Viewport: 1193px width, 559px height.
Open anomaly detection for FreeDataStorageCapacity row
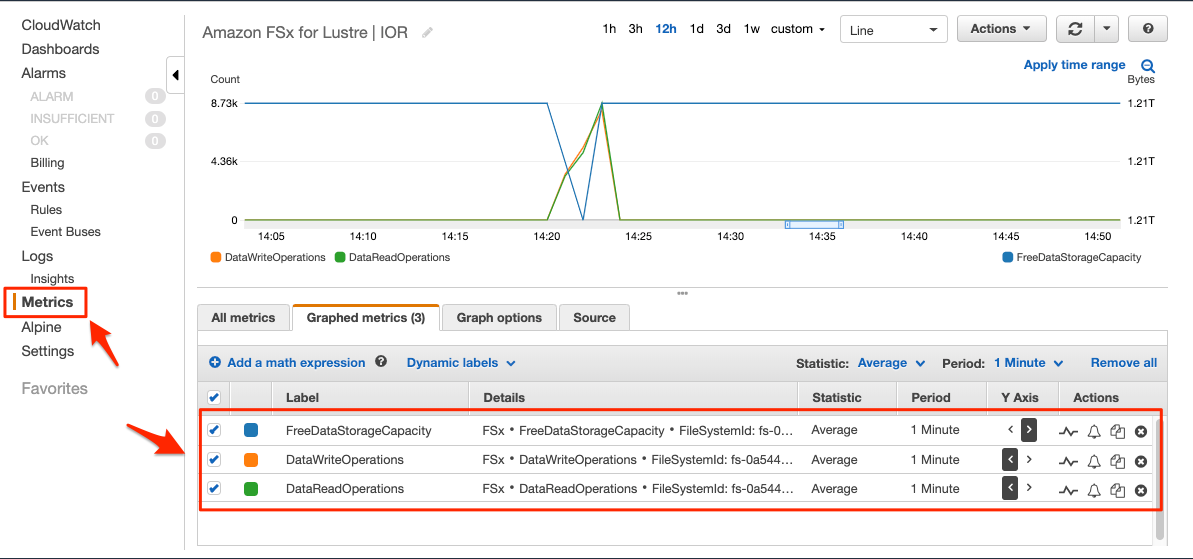point(1068,431)
